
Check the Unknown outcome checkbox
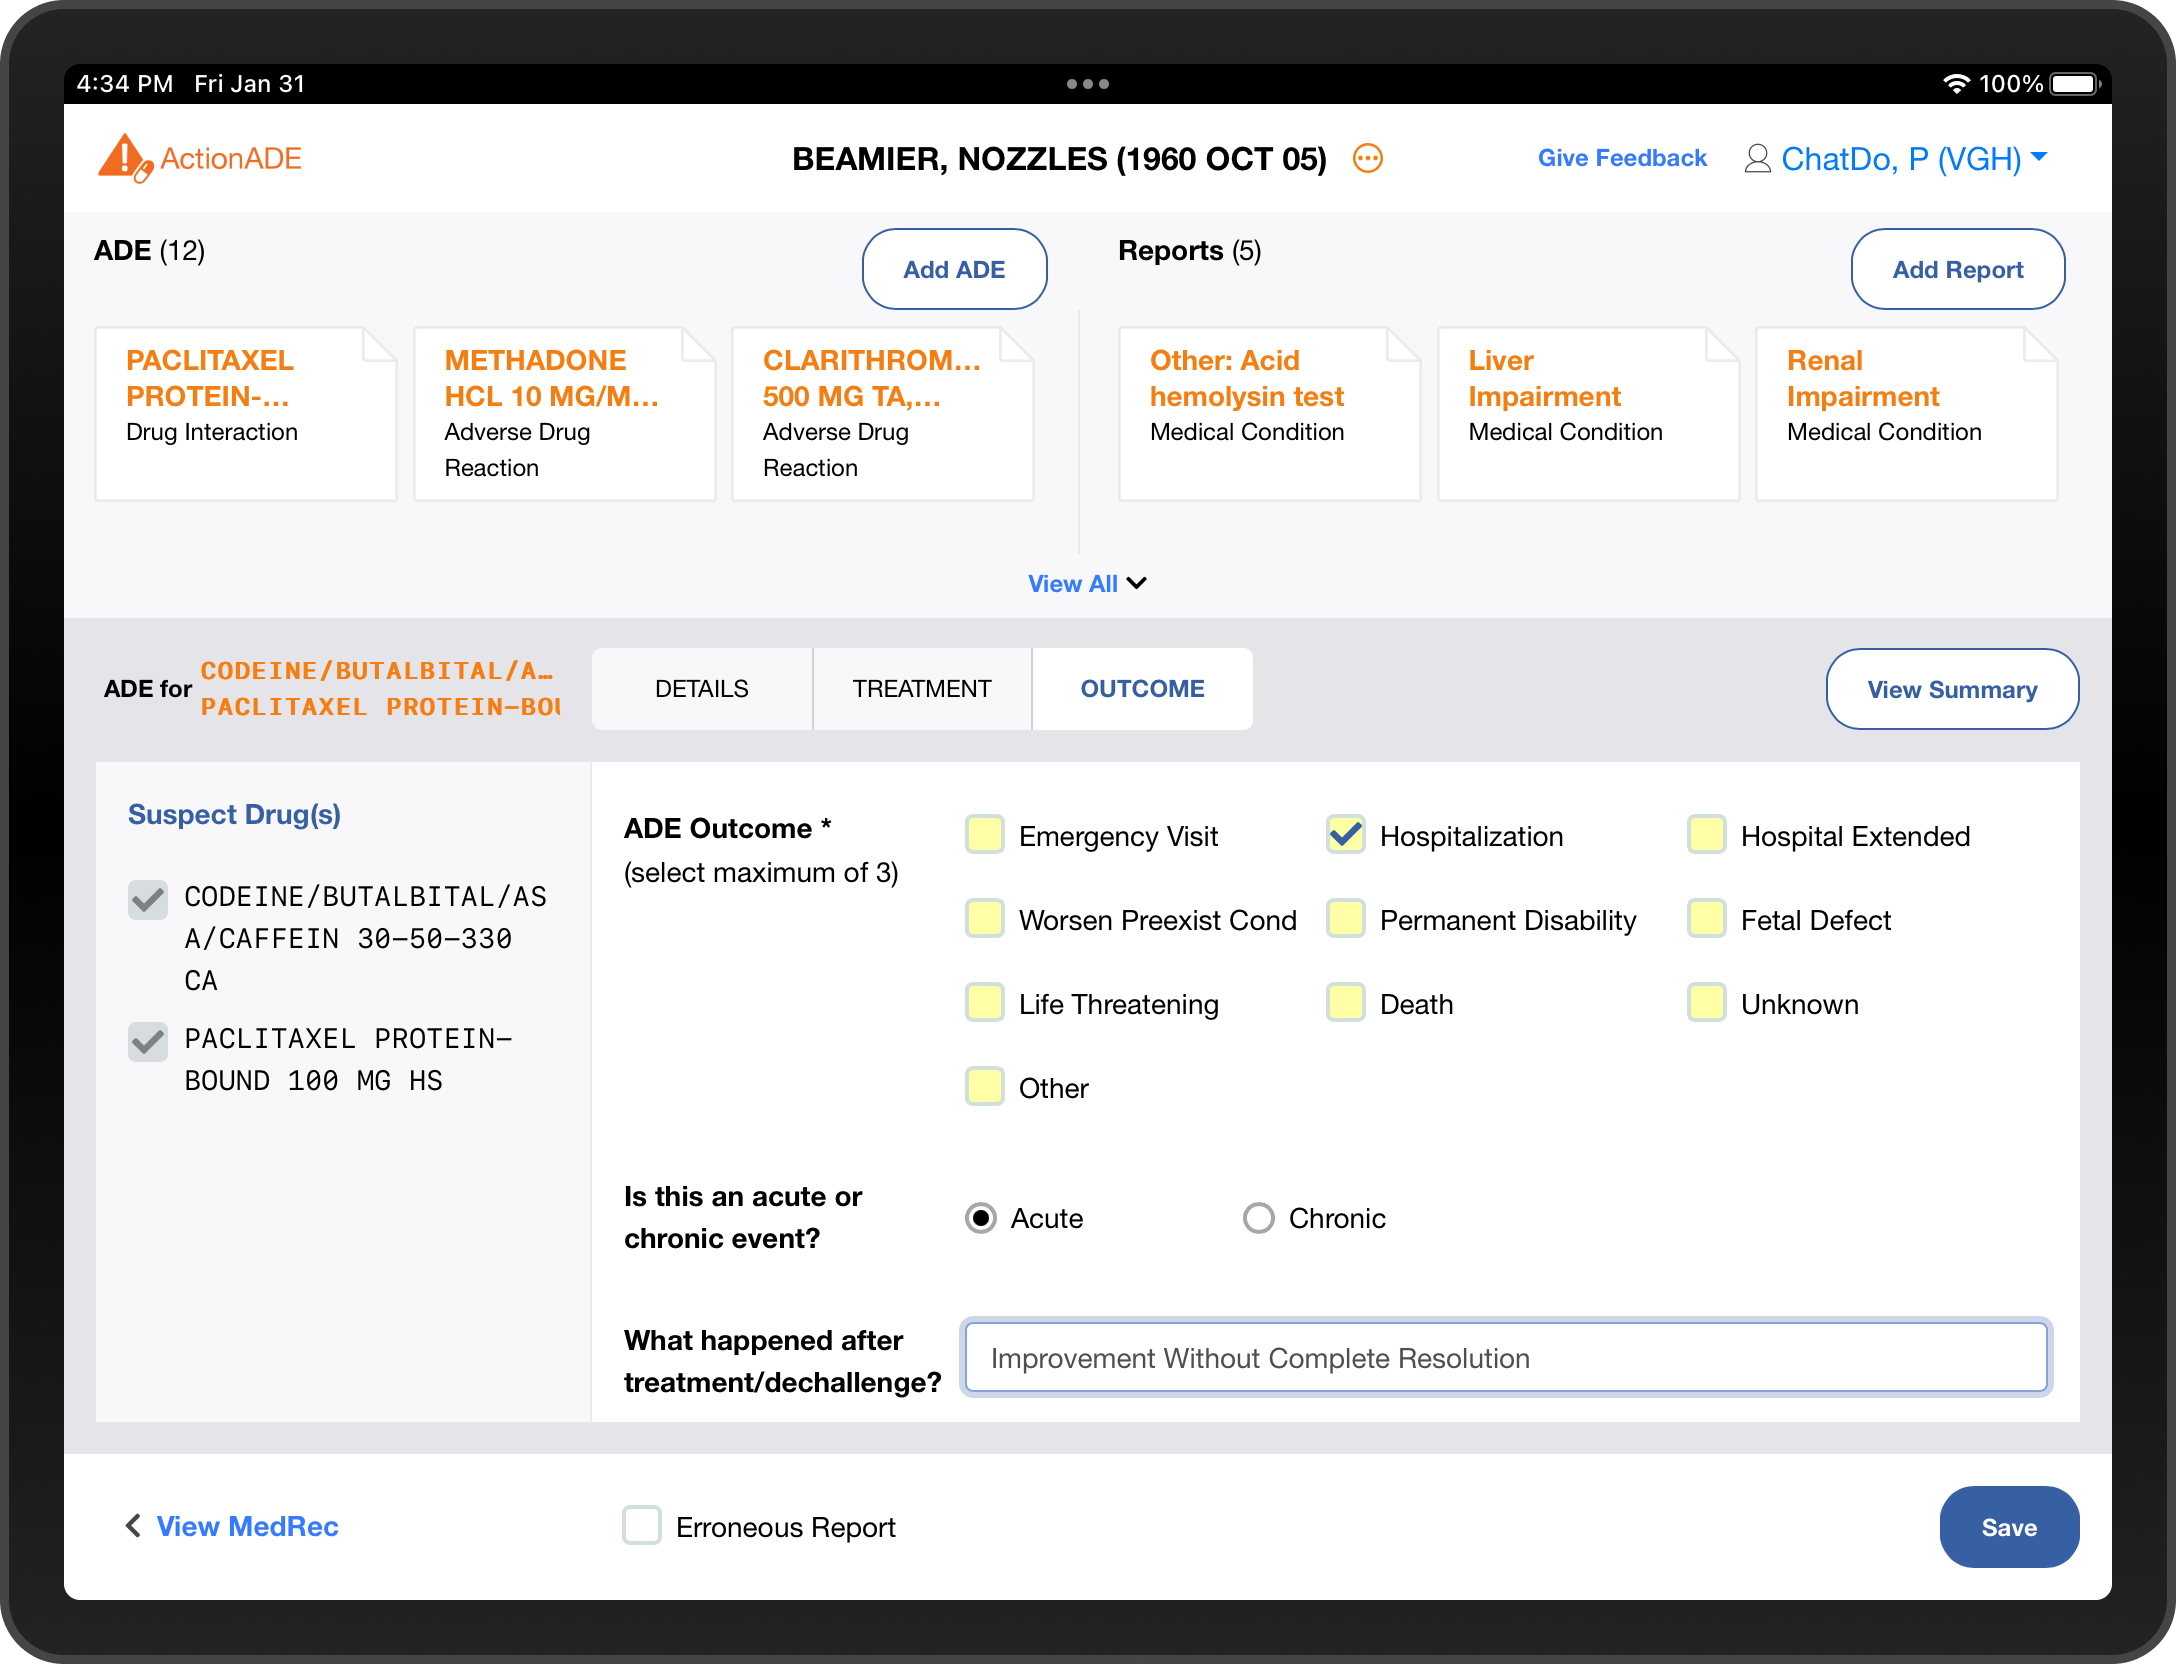(x=1707, y=1002)
